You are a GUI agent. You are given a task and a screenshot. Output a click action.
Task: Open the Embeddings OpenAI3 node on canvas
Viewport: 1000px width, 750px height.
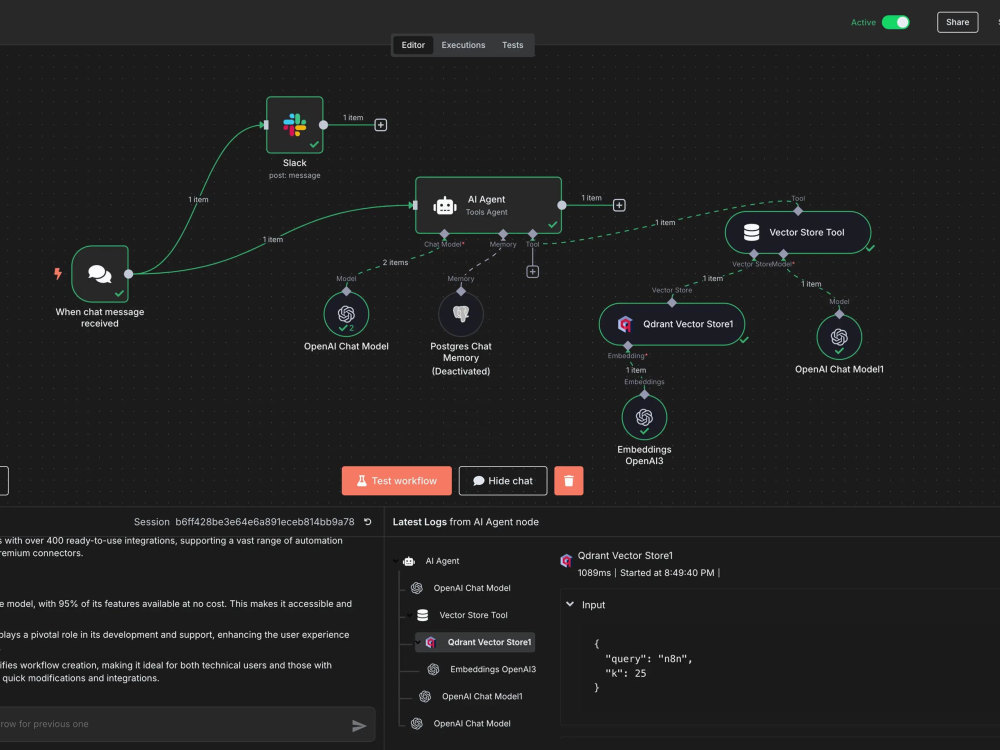tap(644, 417)
